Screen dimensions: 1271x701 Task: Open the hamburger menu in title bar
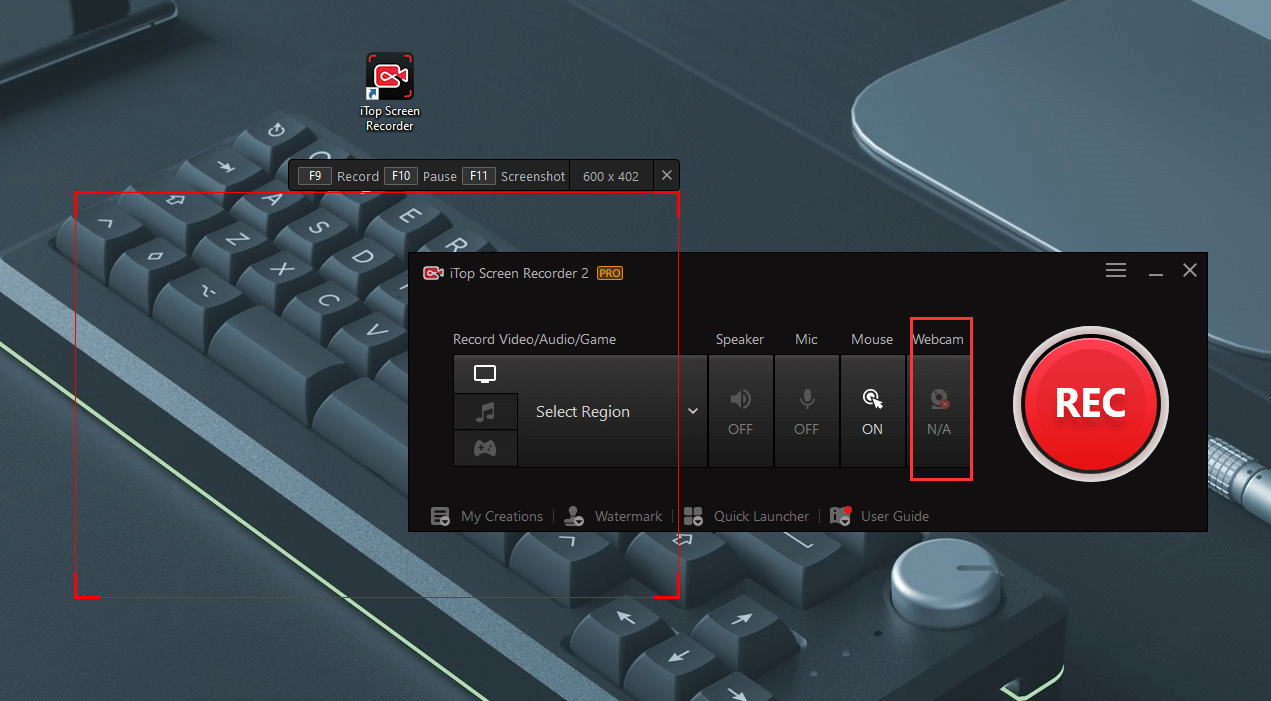click(1116, 270)
